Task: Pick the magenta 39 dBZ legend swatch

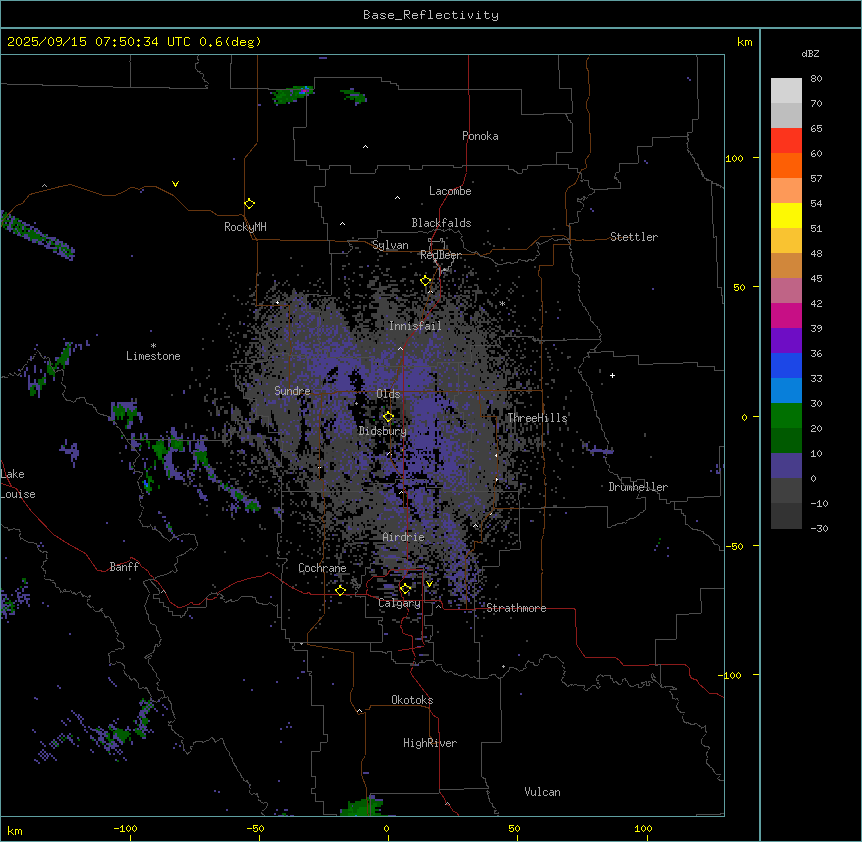Action: (786, 316)
